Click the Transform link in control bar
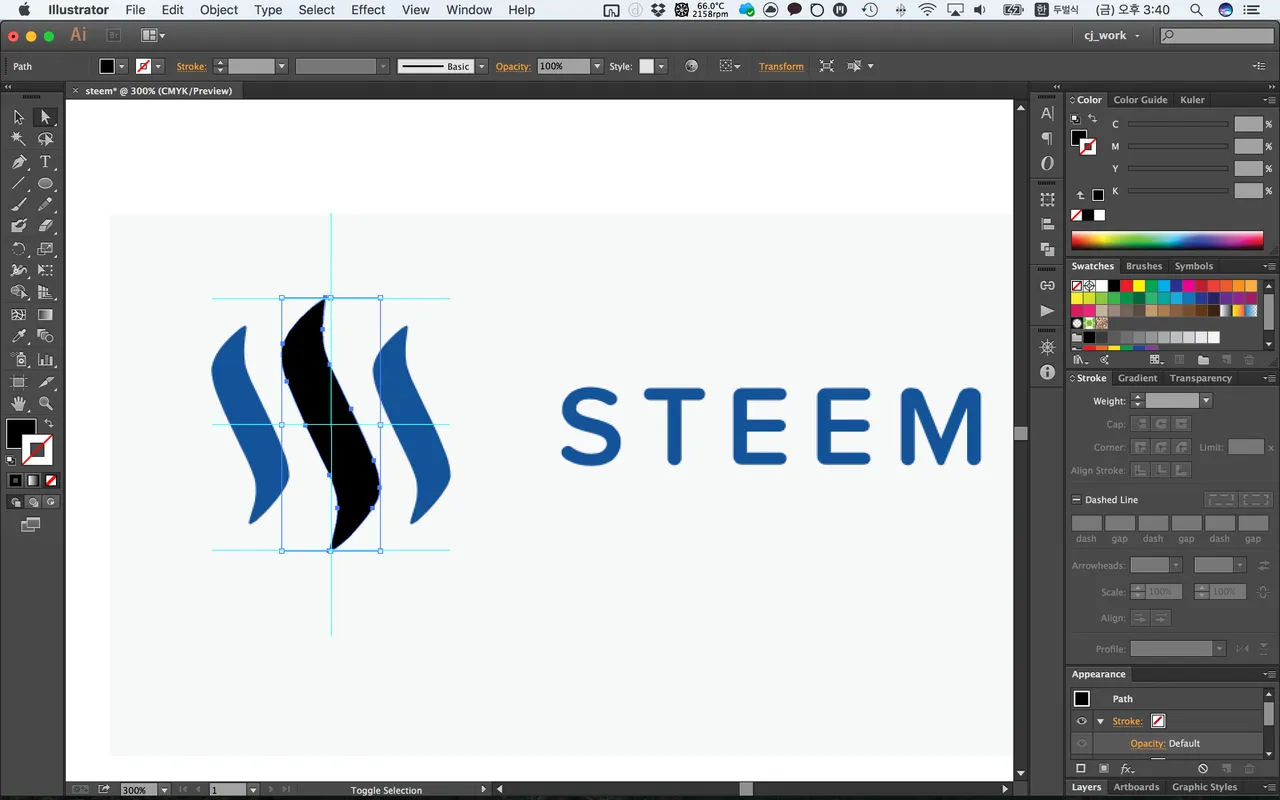The width and height of the screenshot is (1280, 800). click(x=781, y=66)
